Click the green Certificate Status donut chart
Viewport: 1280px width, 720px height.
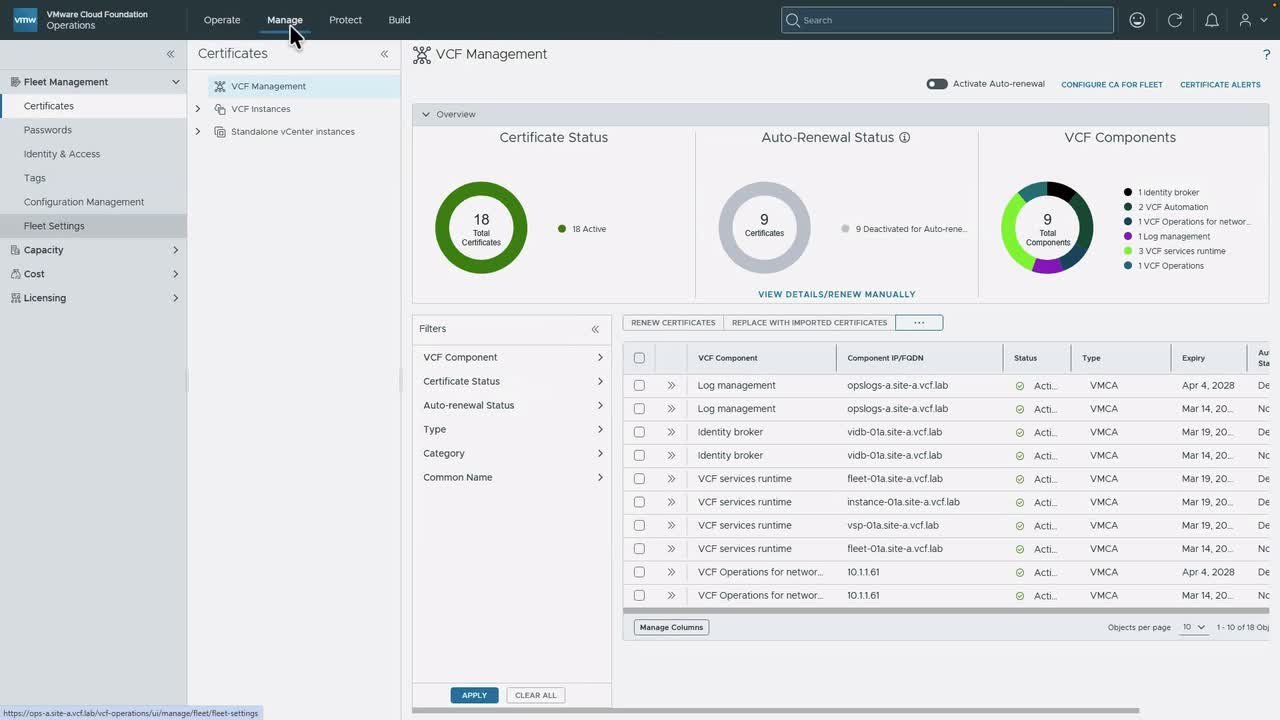[x=481, y=228]
